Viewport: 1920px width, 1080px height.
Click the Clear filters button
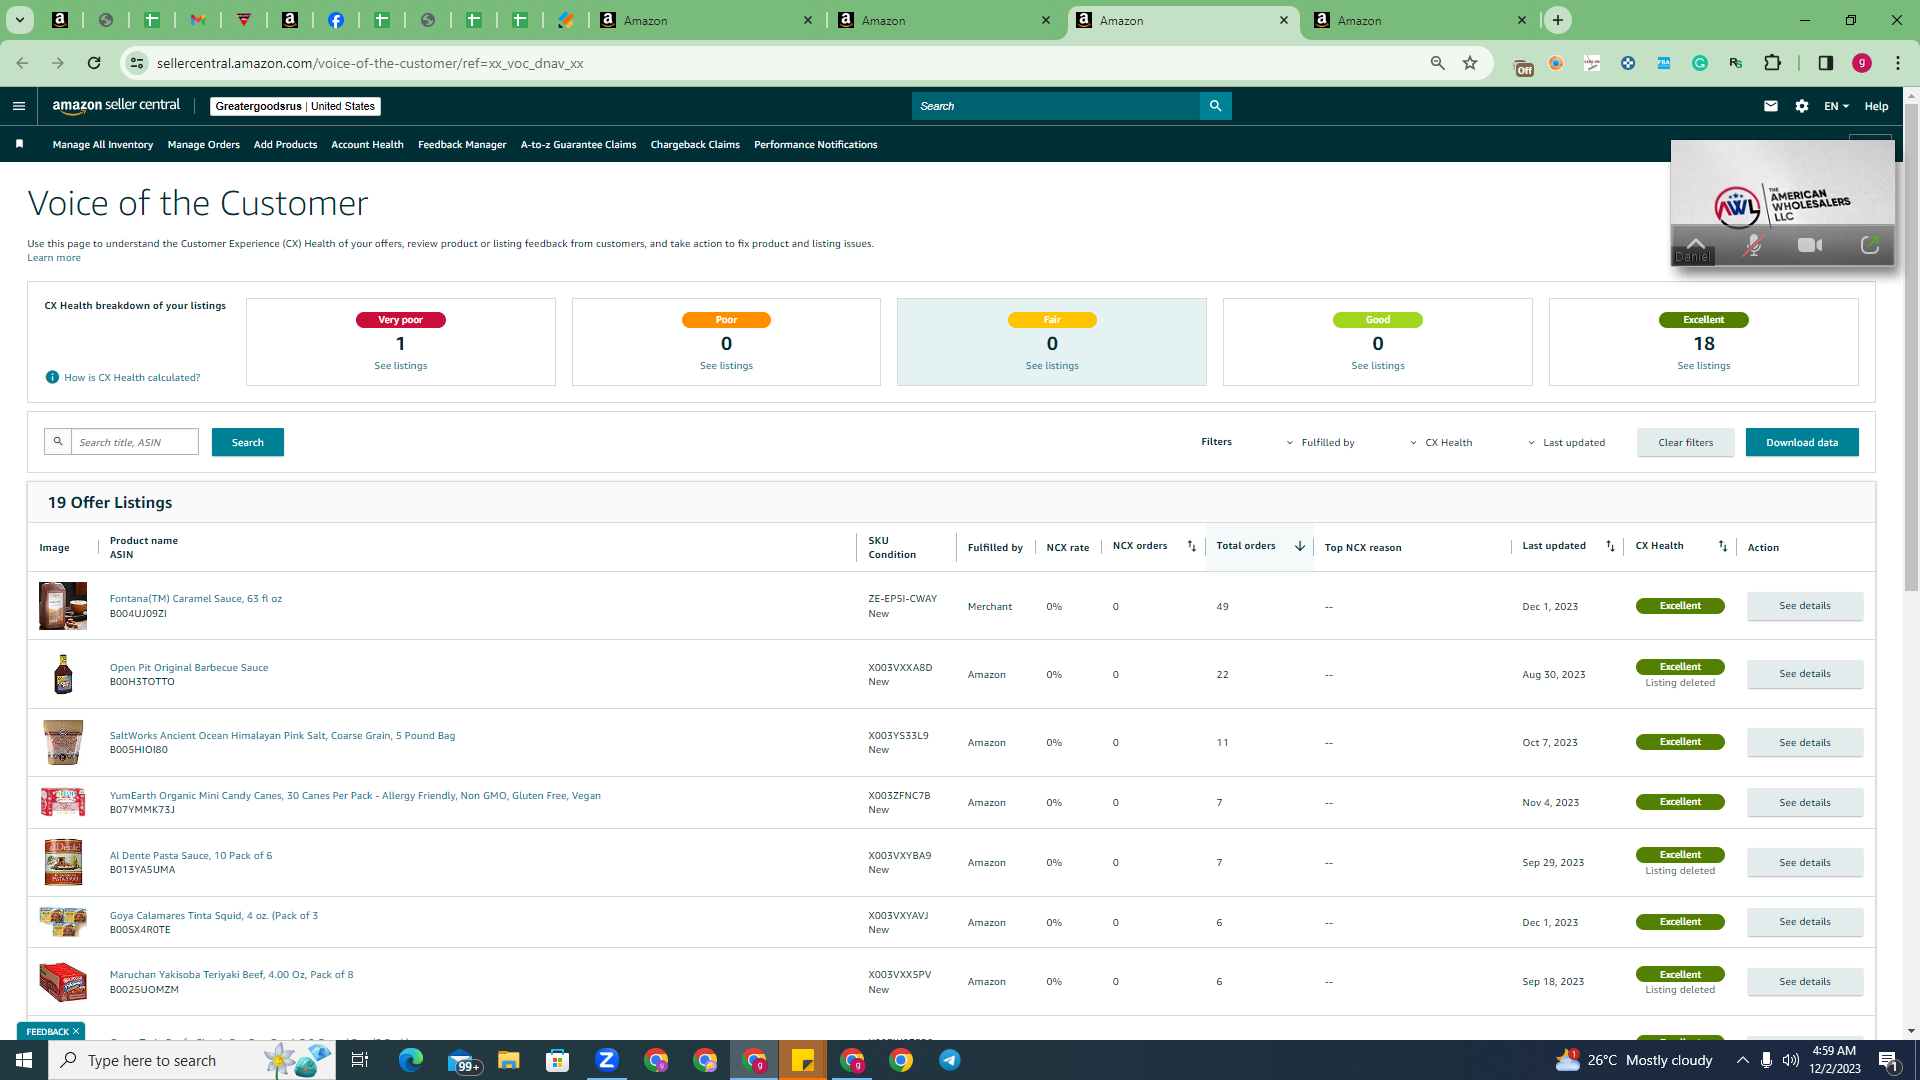click(x=1686, y=442)
